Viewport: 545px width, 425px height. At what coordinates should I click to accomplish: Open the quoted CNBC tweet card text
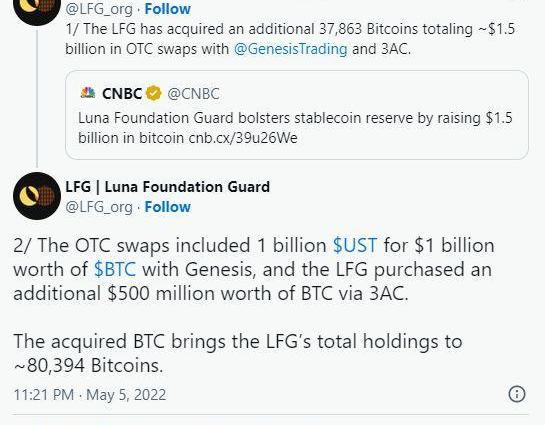tap(295, 128)
